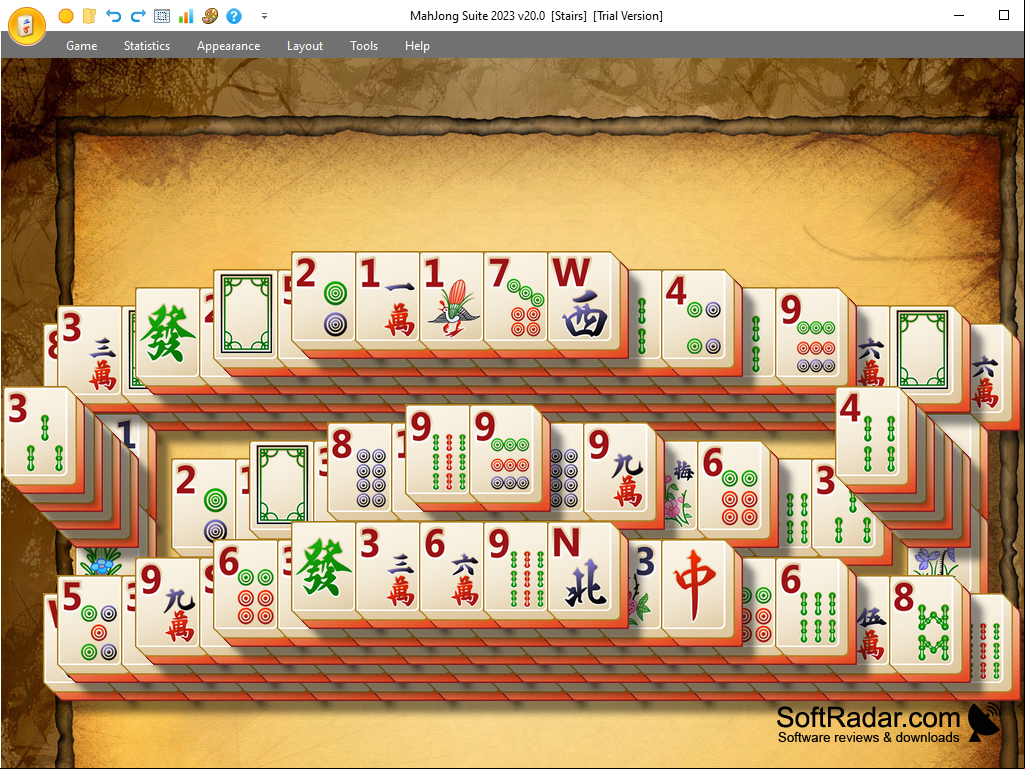This screenshot has height=769, width=1025.
Task: Pick the 4 bamboo tile on right stair
Action: (869, 434)
